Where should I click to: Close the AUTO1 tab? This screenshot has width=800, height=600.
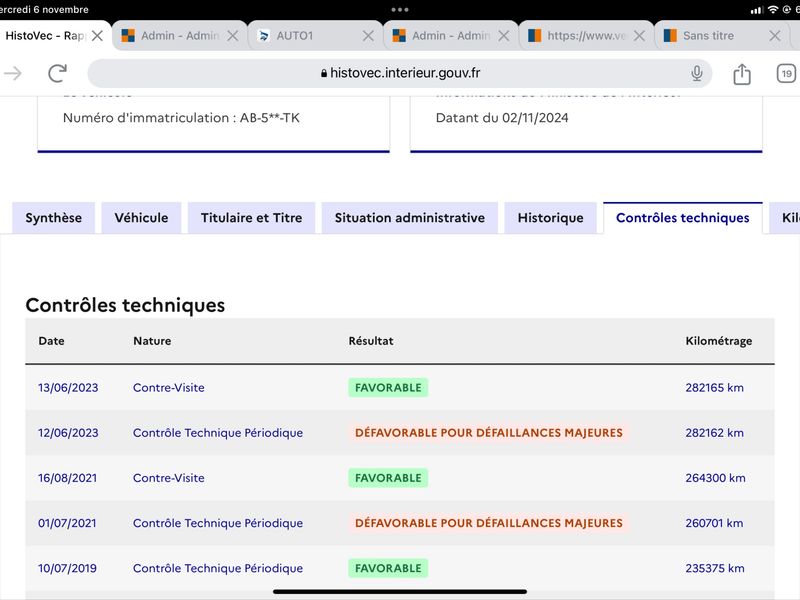point(368,36)
